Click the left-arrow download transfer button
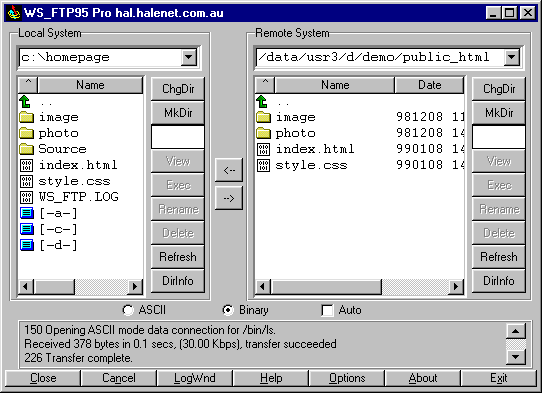Viewport: 542px width, 393px height. (x=229, y=170)
